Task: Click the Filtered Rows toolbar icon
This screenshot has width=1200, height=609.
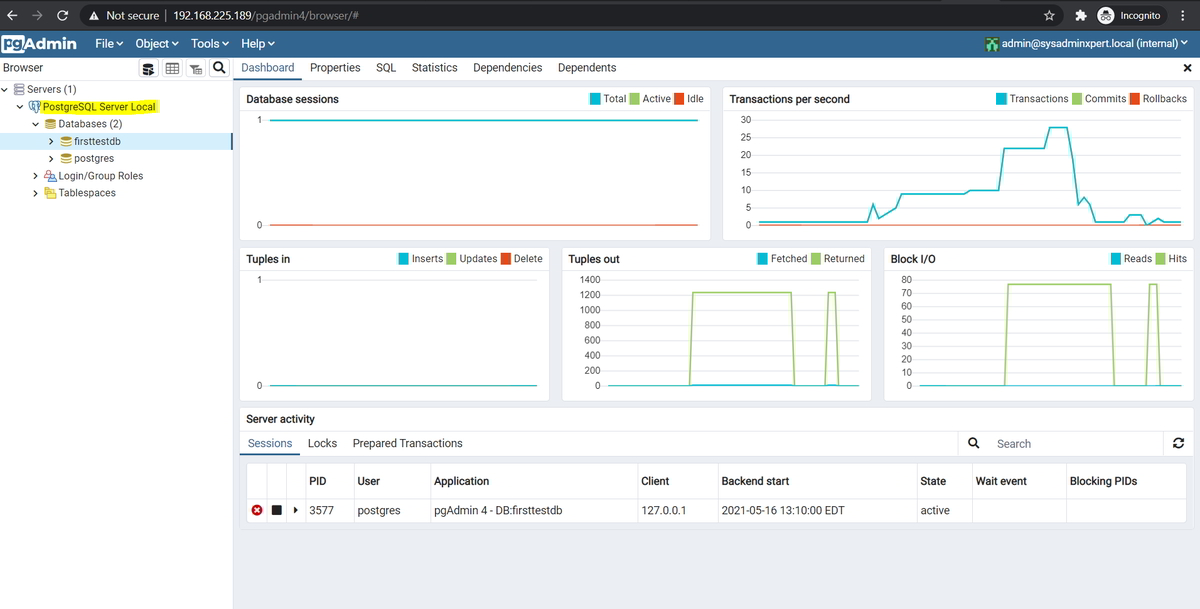Action: [x=195, y=69]
